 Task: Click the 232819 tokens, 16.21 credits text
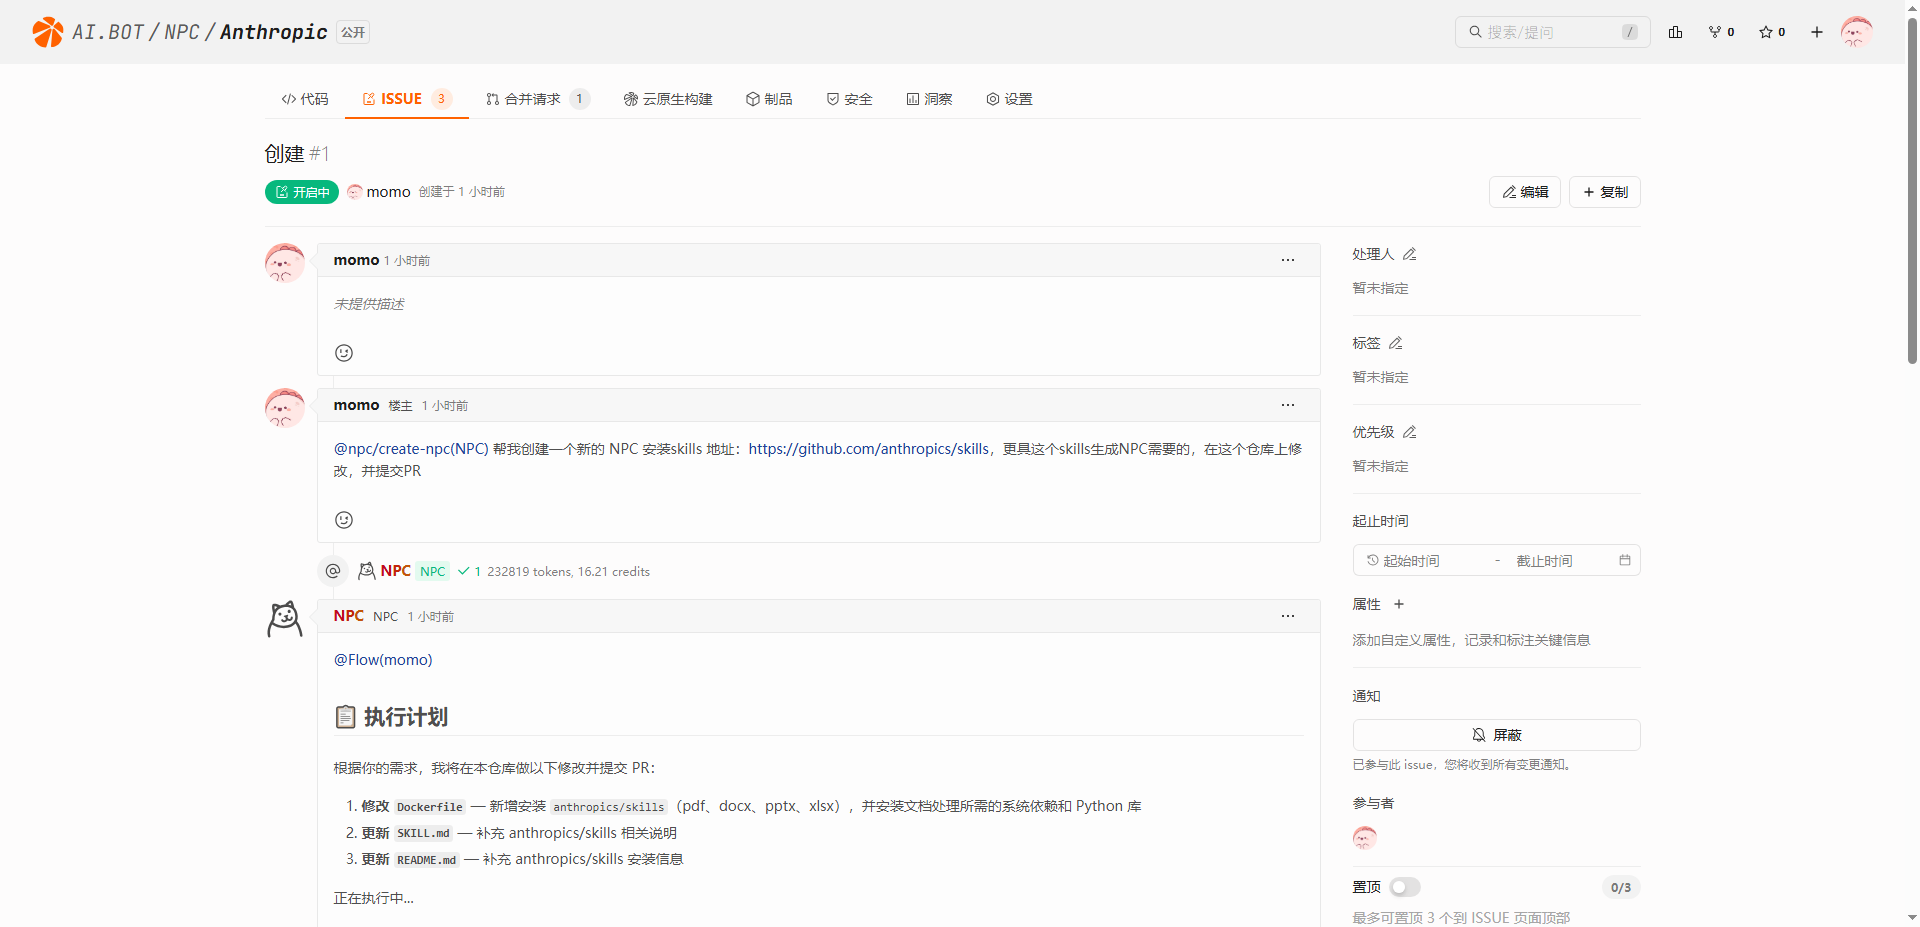click(568, 571)
